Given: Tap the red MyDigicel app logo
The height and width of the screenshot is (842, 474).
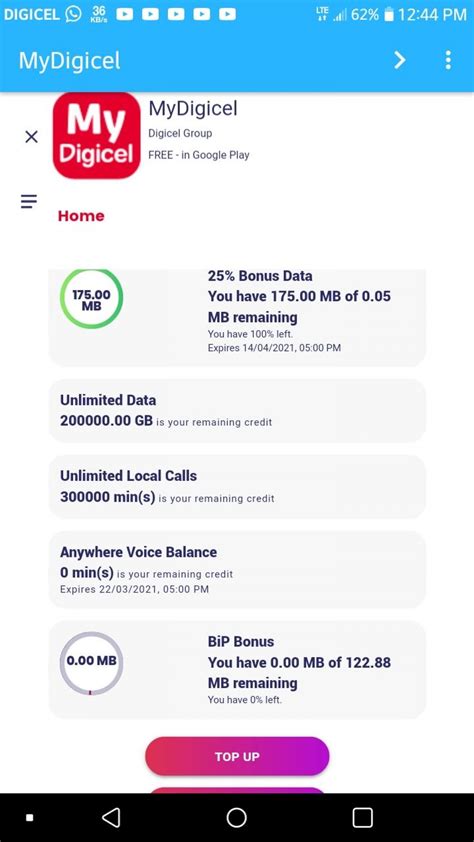Looking at the screenshot, I should (x=97, y=135).
